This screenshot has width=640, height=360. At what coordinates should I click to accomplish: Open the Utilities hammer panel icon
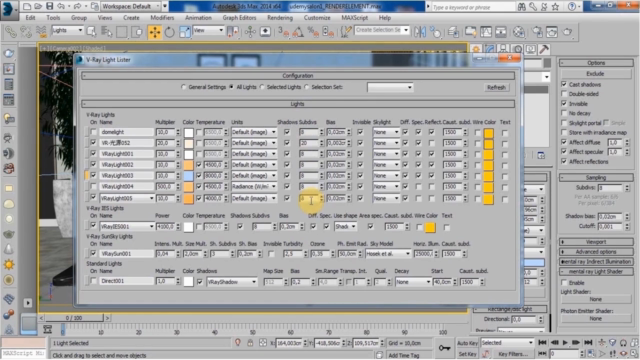pyautogui.click(x=544, y=49)
